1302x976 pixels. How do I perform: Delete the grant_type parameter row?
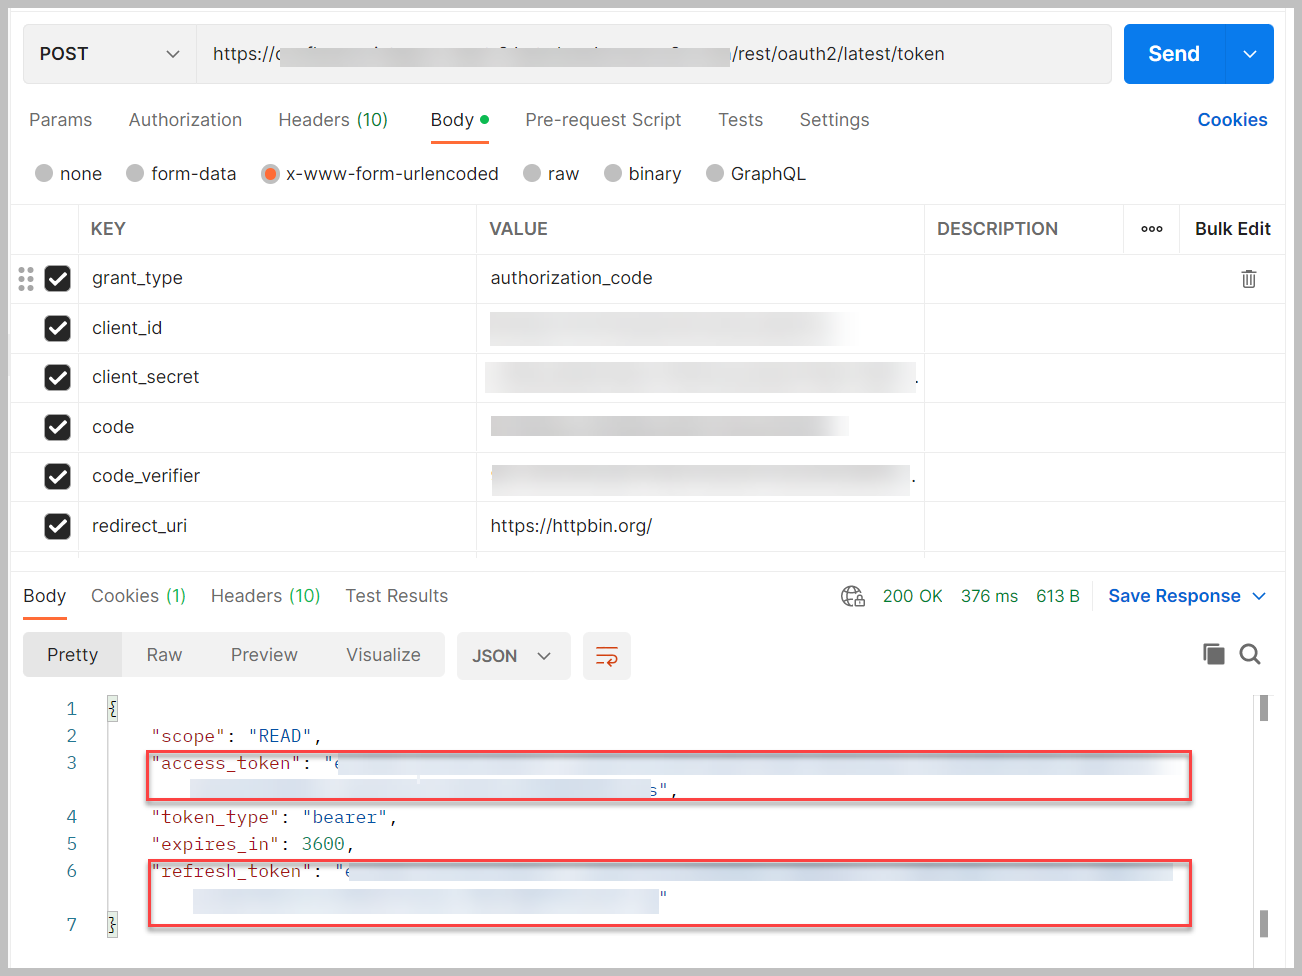(x=1248, y=278)
